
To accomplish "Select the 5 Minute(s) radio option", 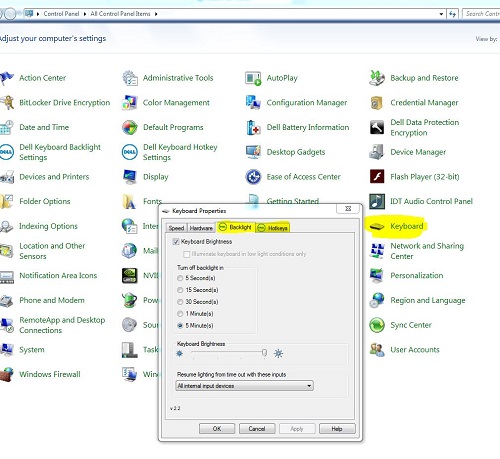I will pos(180,326).
